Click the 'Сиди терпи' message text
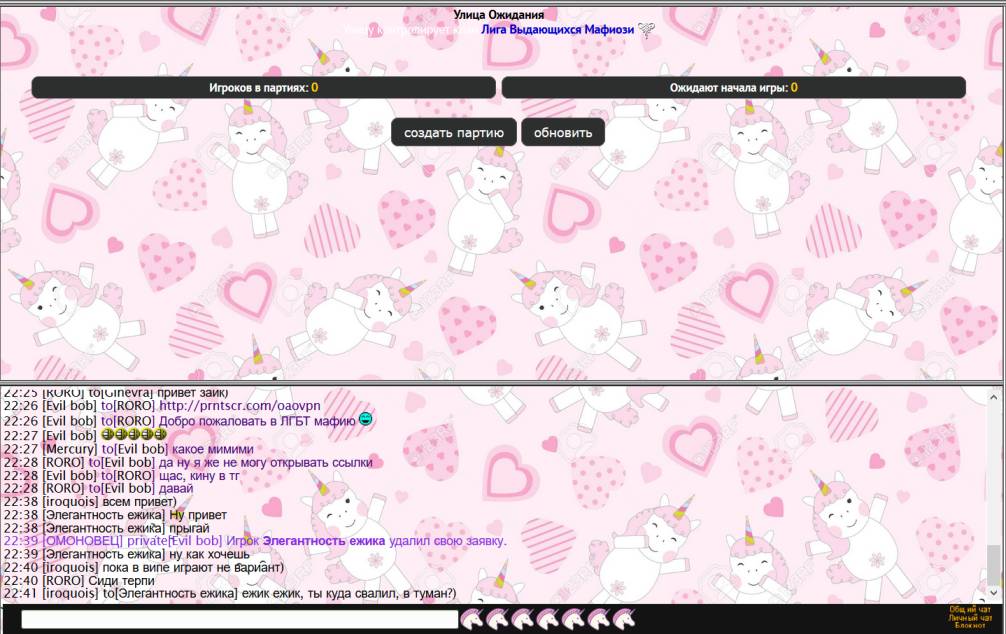 point(121,580)
